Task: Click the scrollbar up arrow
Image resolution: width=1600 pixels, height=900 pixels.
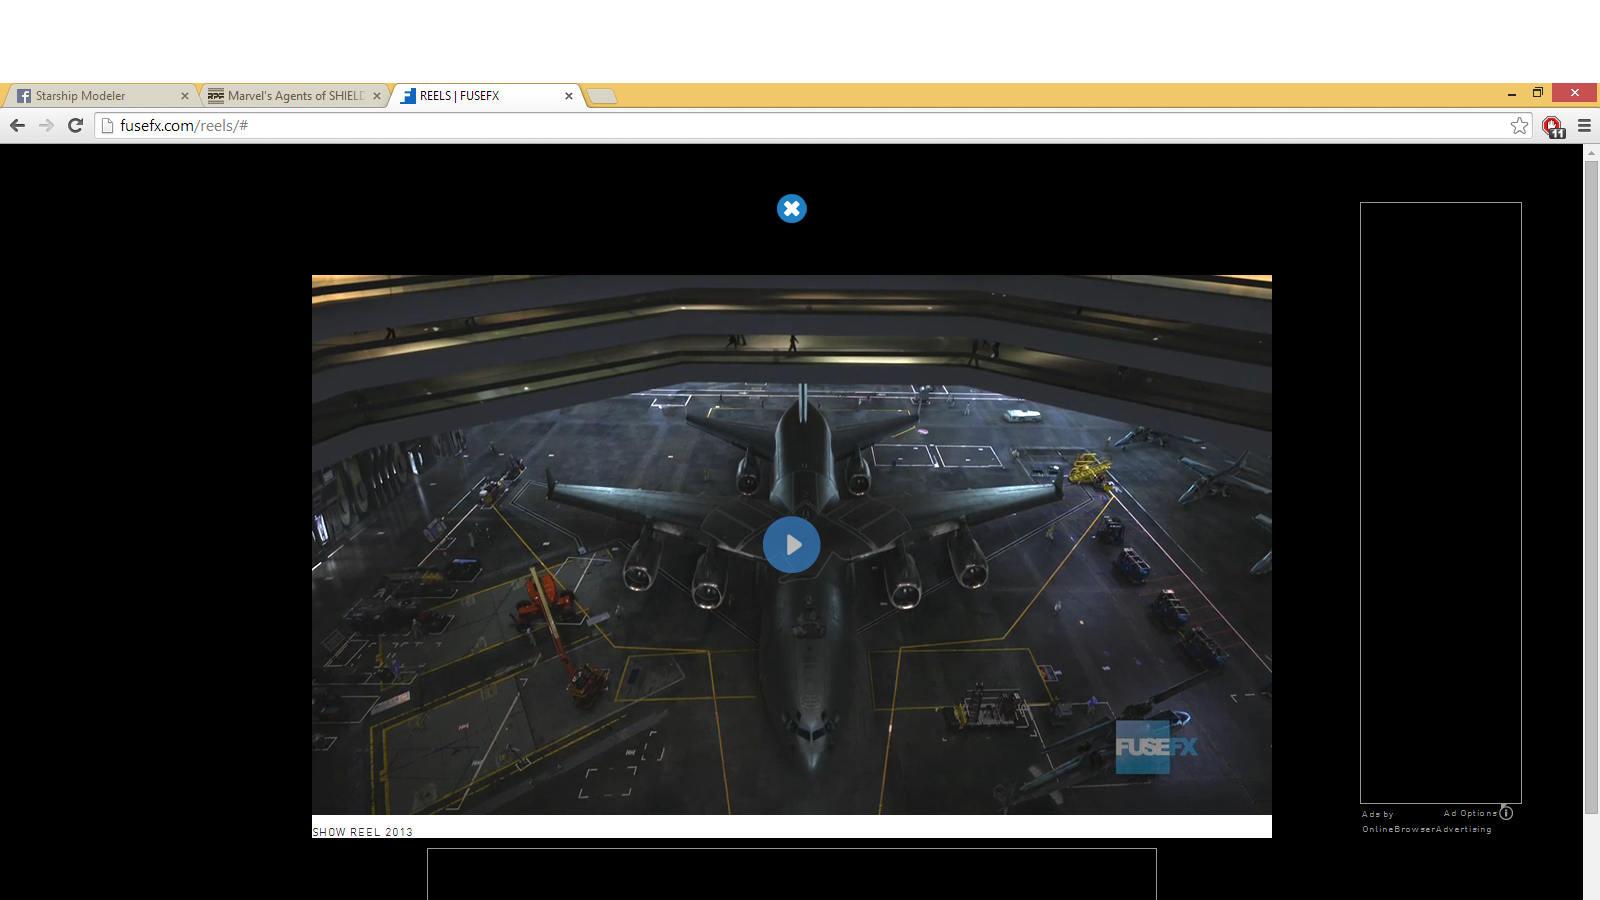Action: tap(1591, 152)
